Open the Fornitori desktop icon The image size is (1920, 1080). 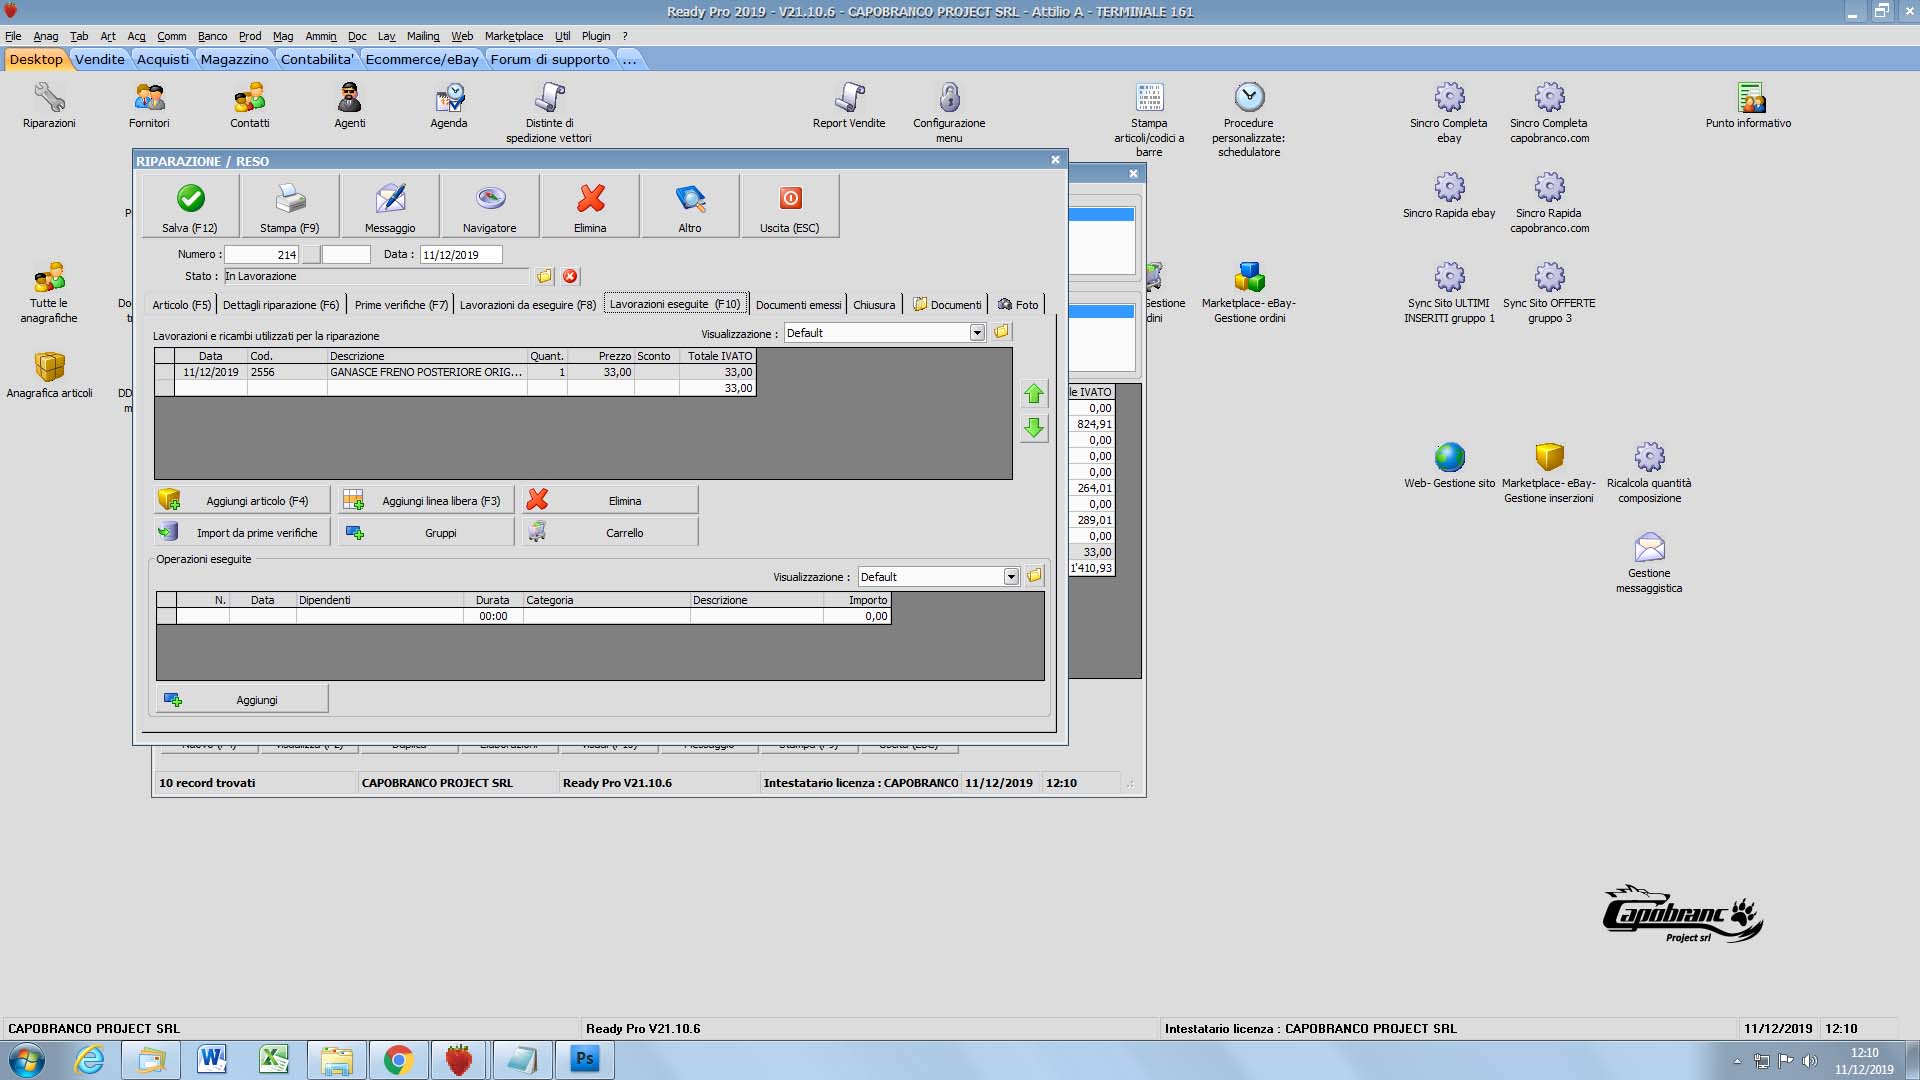coord(149,105)
